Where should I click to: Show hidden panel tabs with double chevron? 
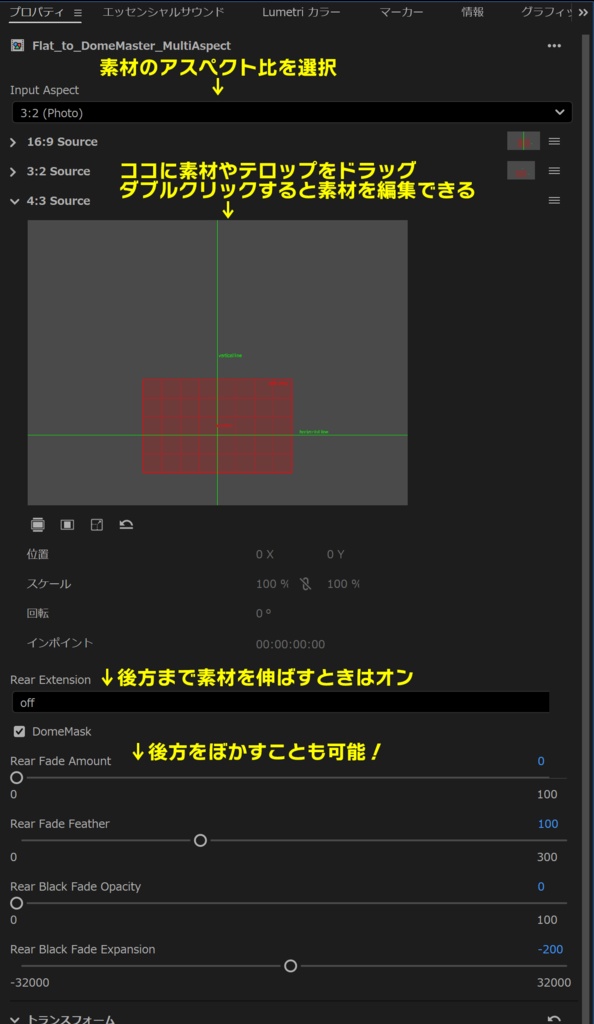[583, 12]
